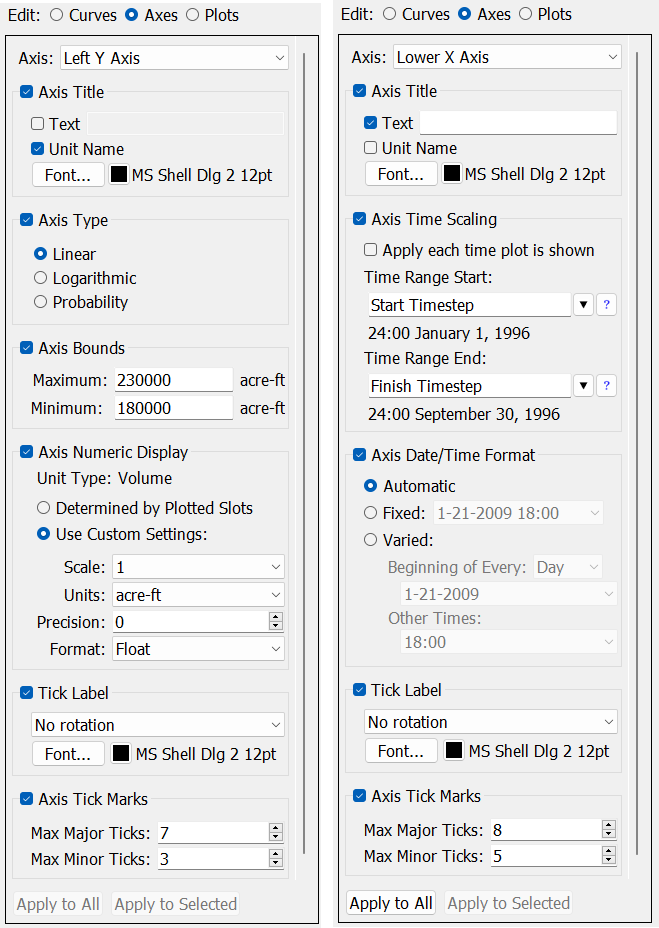Choose the Varied date/time format option
The height and width of the screenshot is (928, 659).
click(x=371, y=540)
